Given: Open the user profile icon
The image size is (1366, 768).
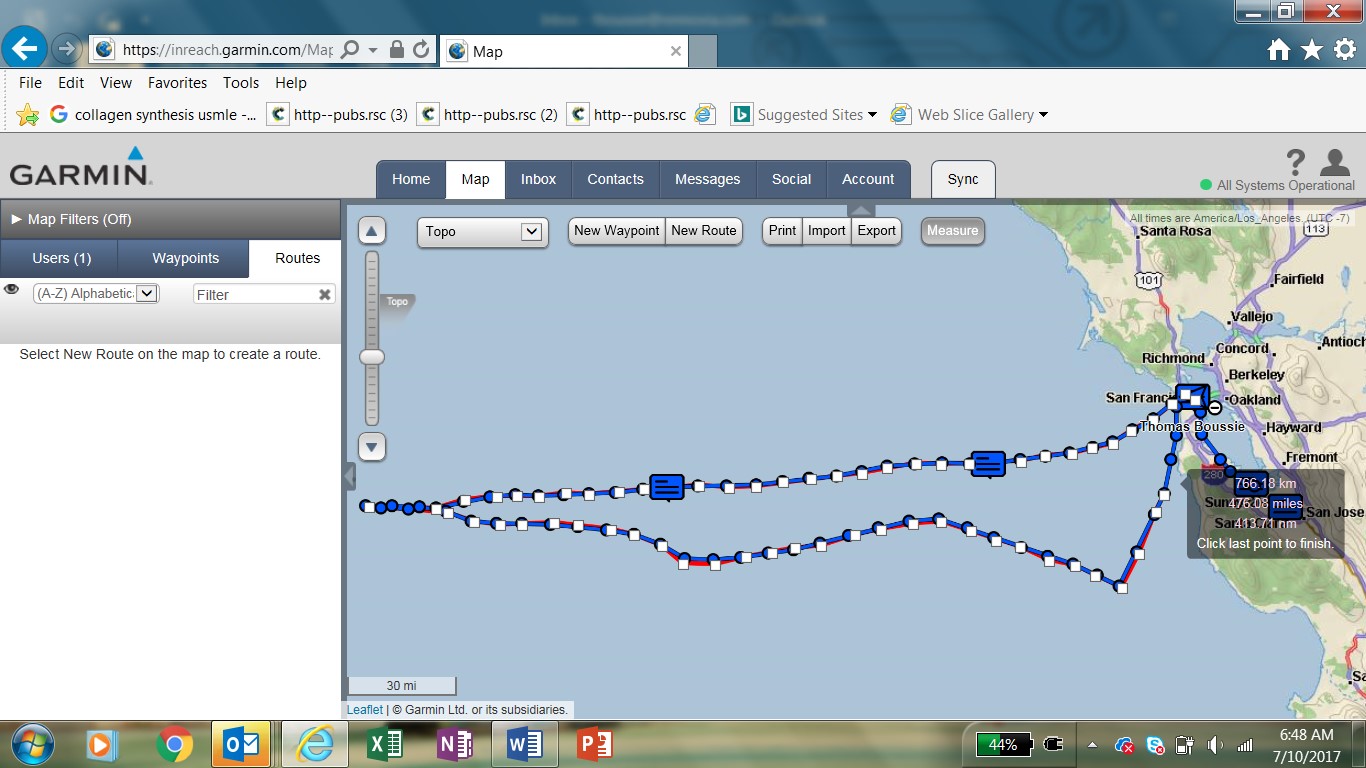Looking at the screenshot, I should tap(1335, 162).
